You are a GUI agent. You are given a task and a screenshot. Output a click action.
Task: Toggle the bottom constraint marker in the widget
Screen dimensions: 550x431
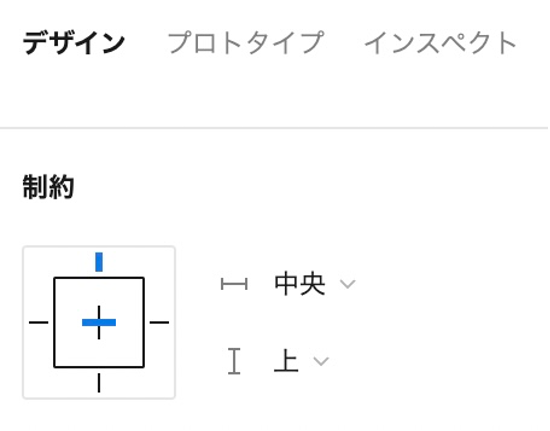click(99, 383)
